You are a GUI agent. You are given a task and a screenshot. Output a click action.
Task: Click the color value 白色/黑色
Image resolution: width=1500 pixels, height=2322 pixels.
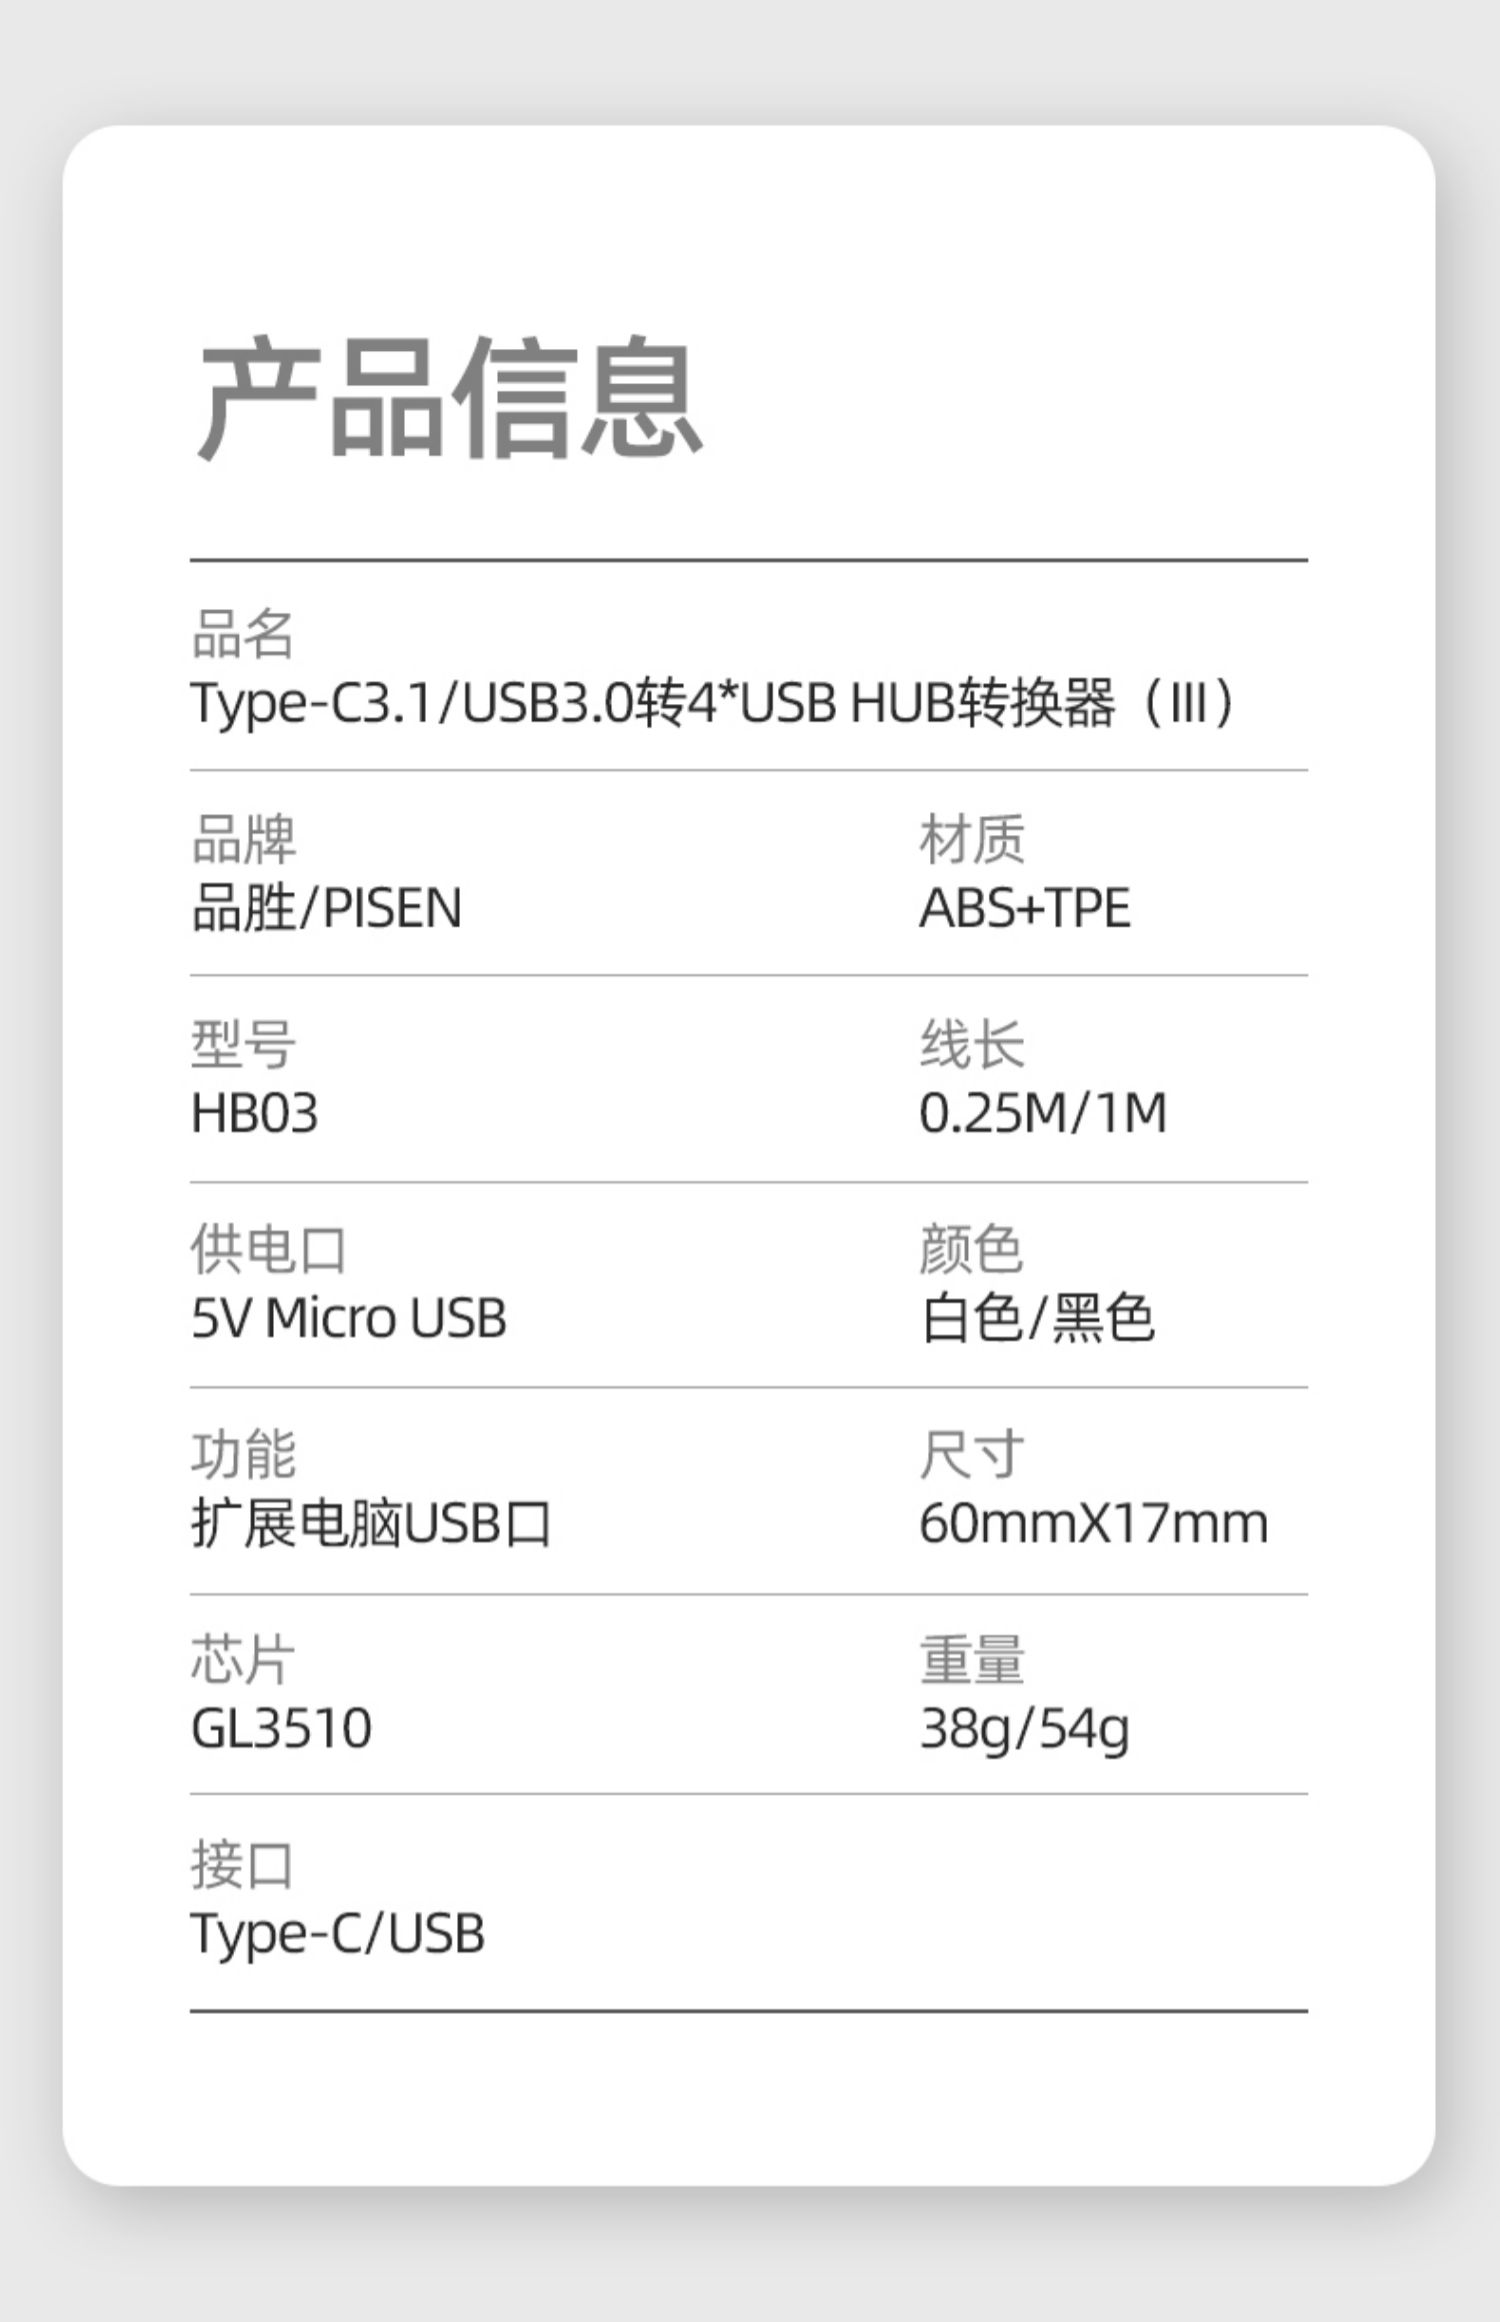coord(1037,1318)
